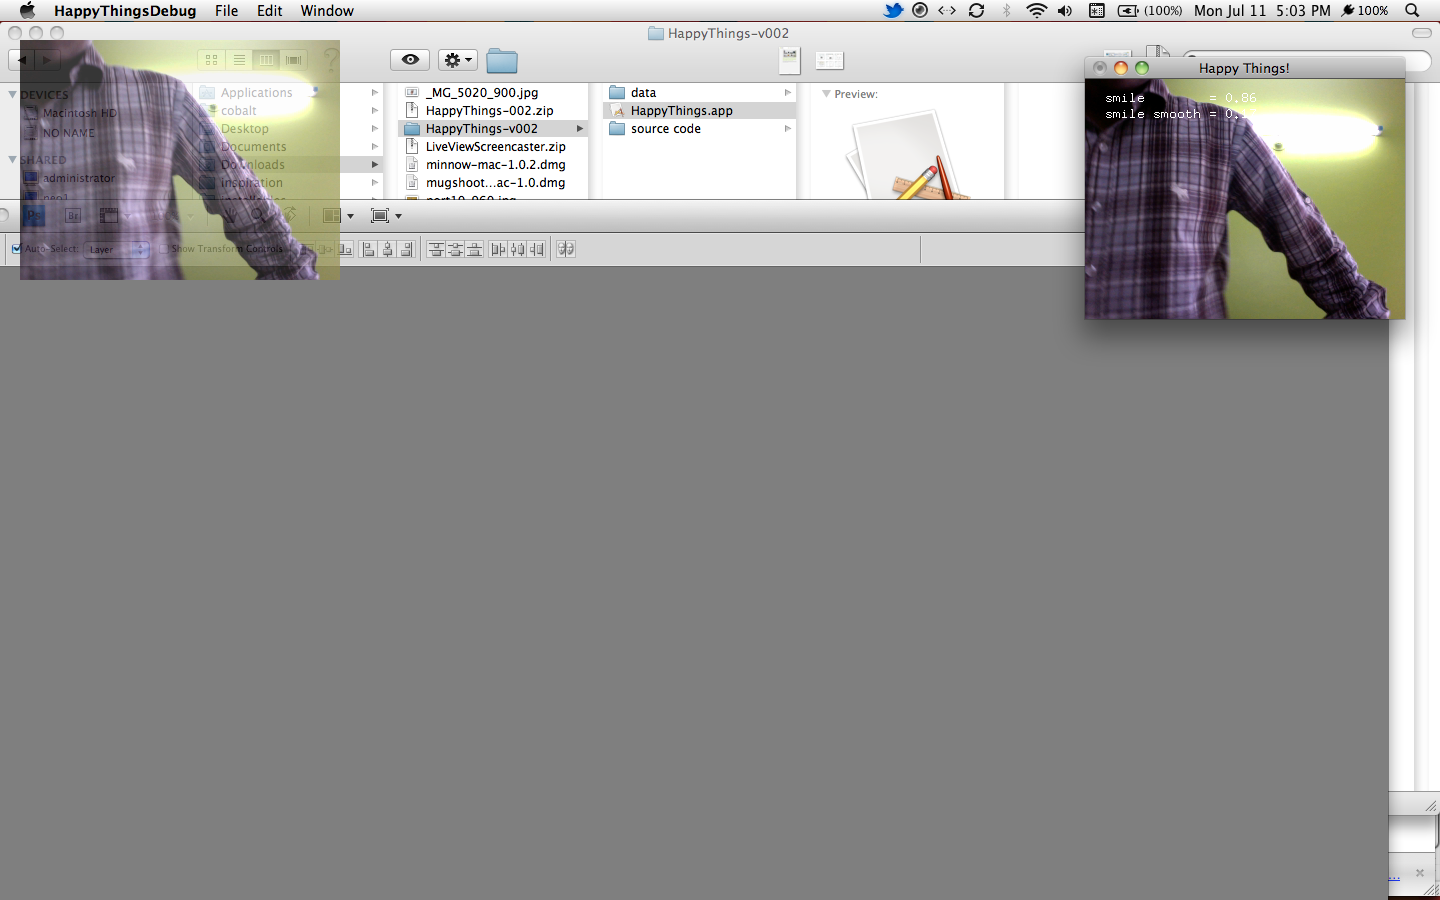Click arrow next to HappyThings-v002 folder
The image size is (1440, 900).
coord(580,129)
